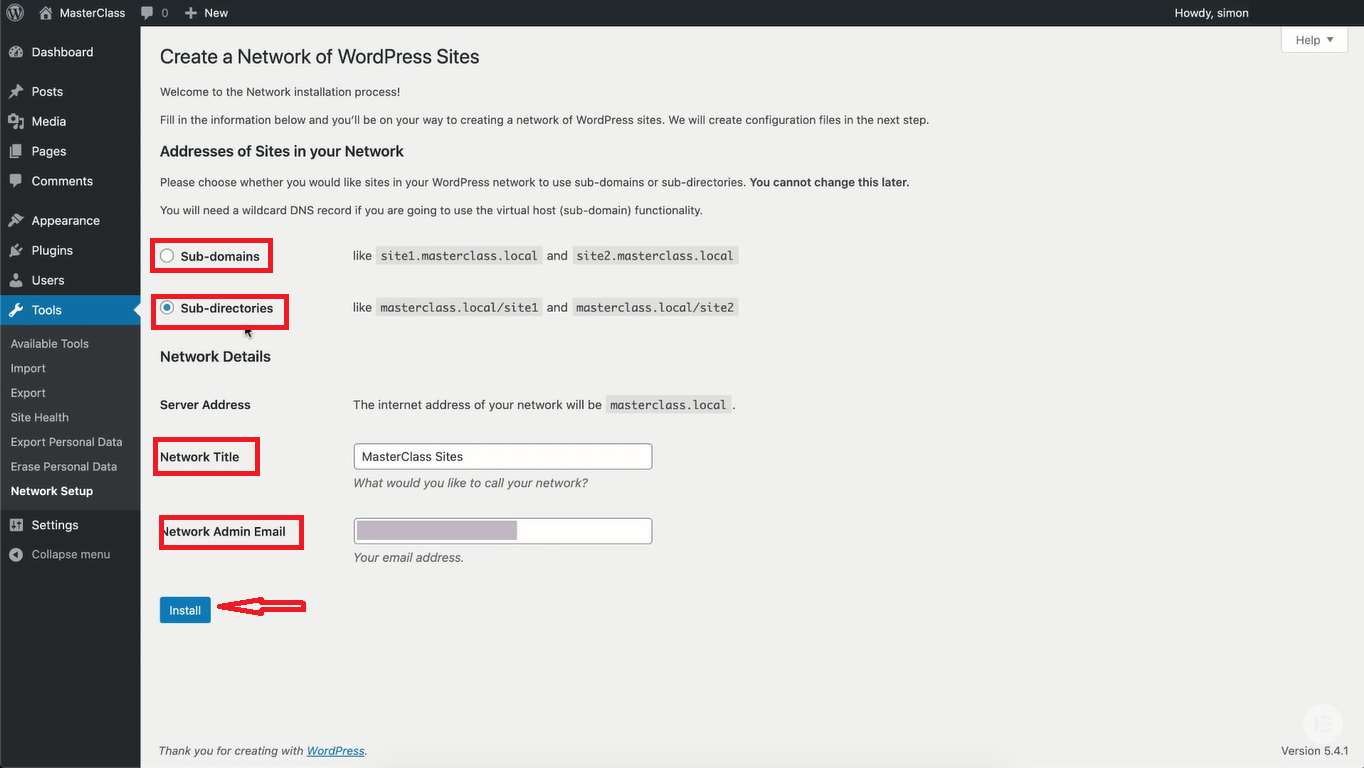Click the masterclass.local/site2 example code

[x=655, y=308]
